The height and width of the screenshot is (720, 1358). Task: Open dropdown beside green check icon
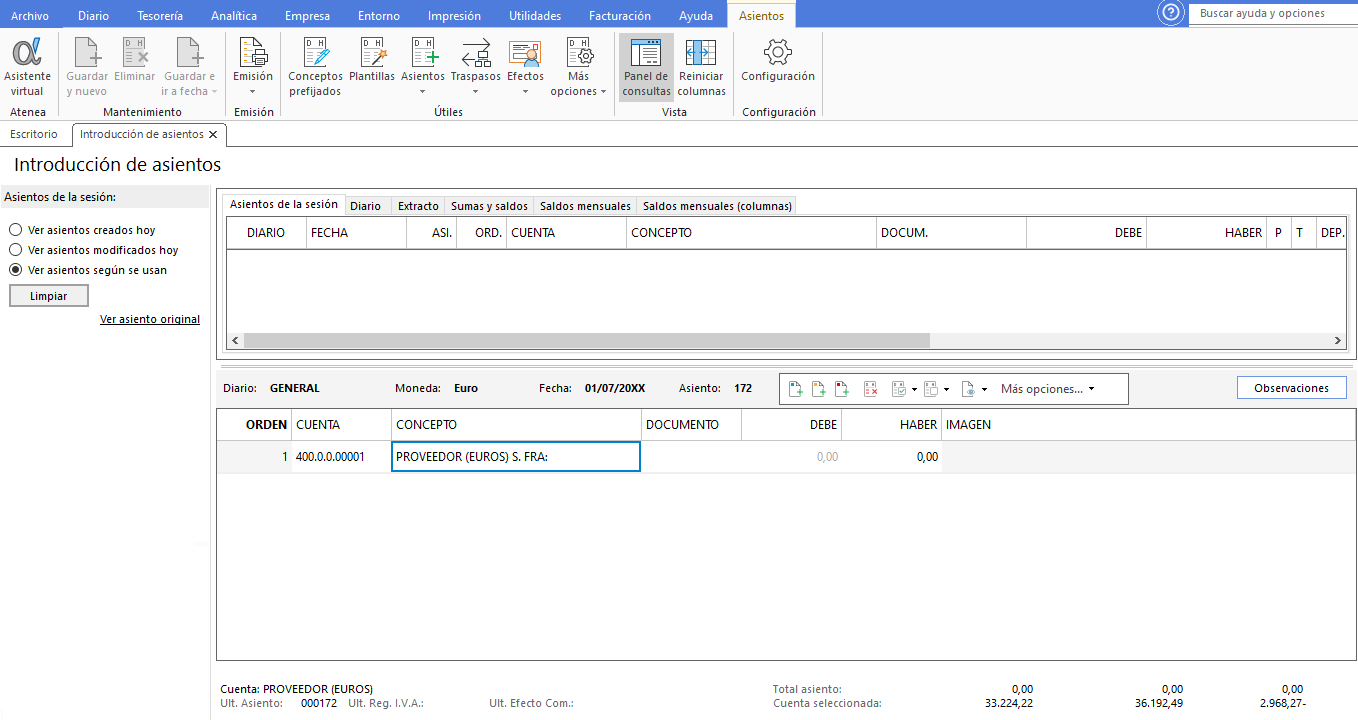click(914, 390)
